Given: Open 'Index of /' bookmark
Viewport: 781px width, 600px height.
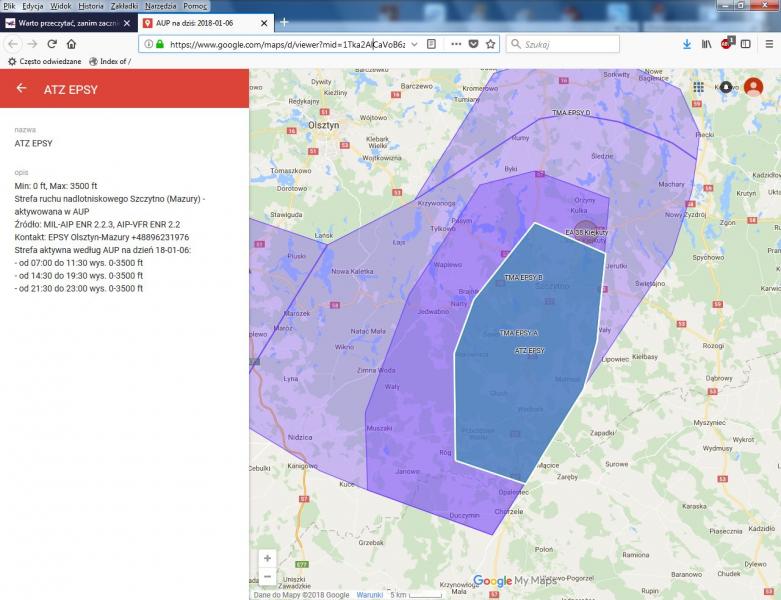Looking at the screenshot, I should coord(109,61).
